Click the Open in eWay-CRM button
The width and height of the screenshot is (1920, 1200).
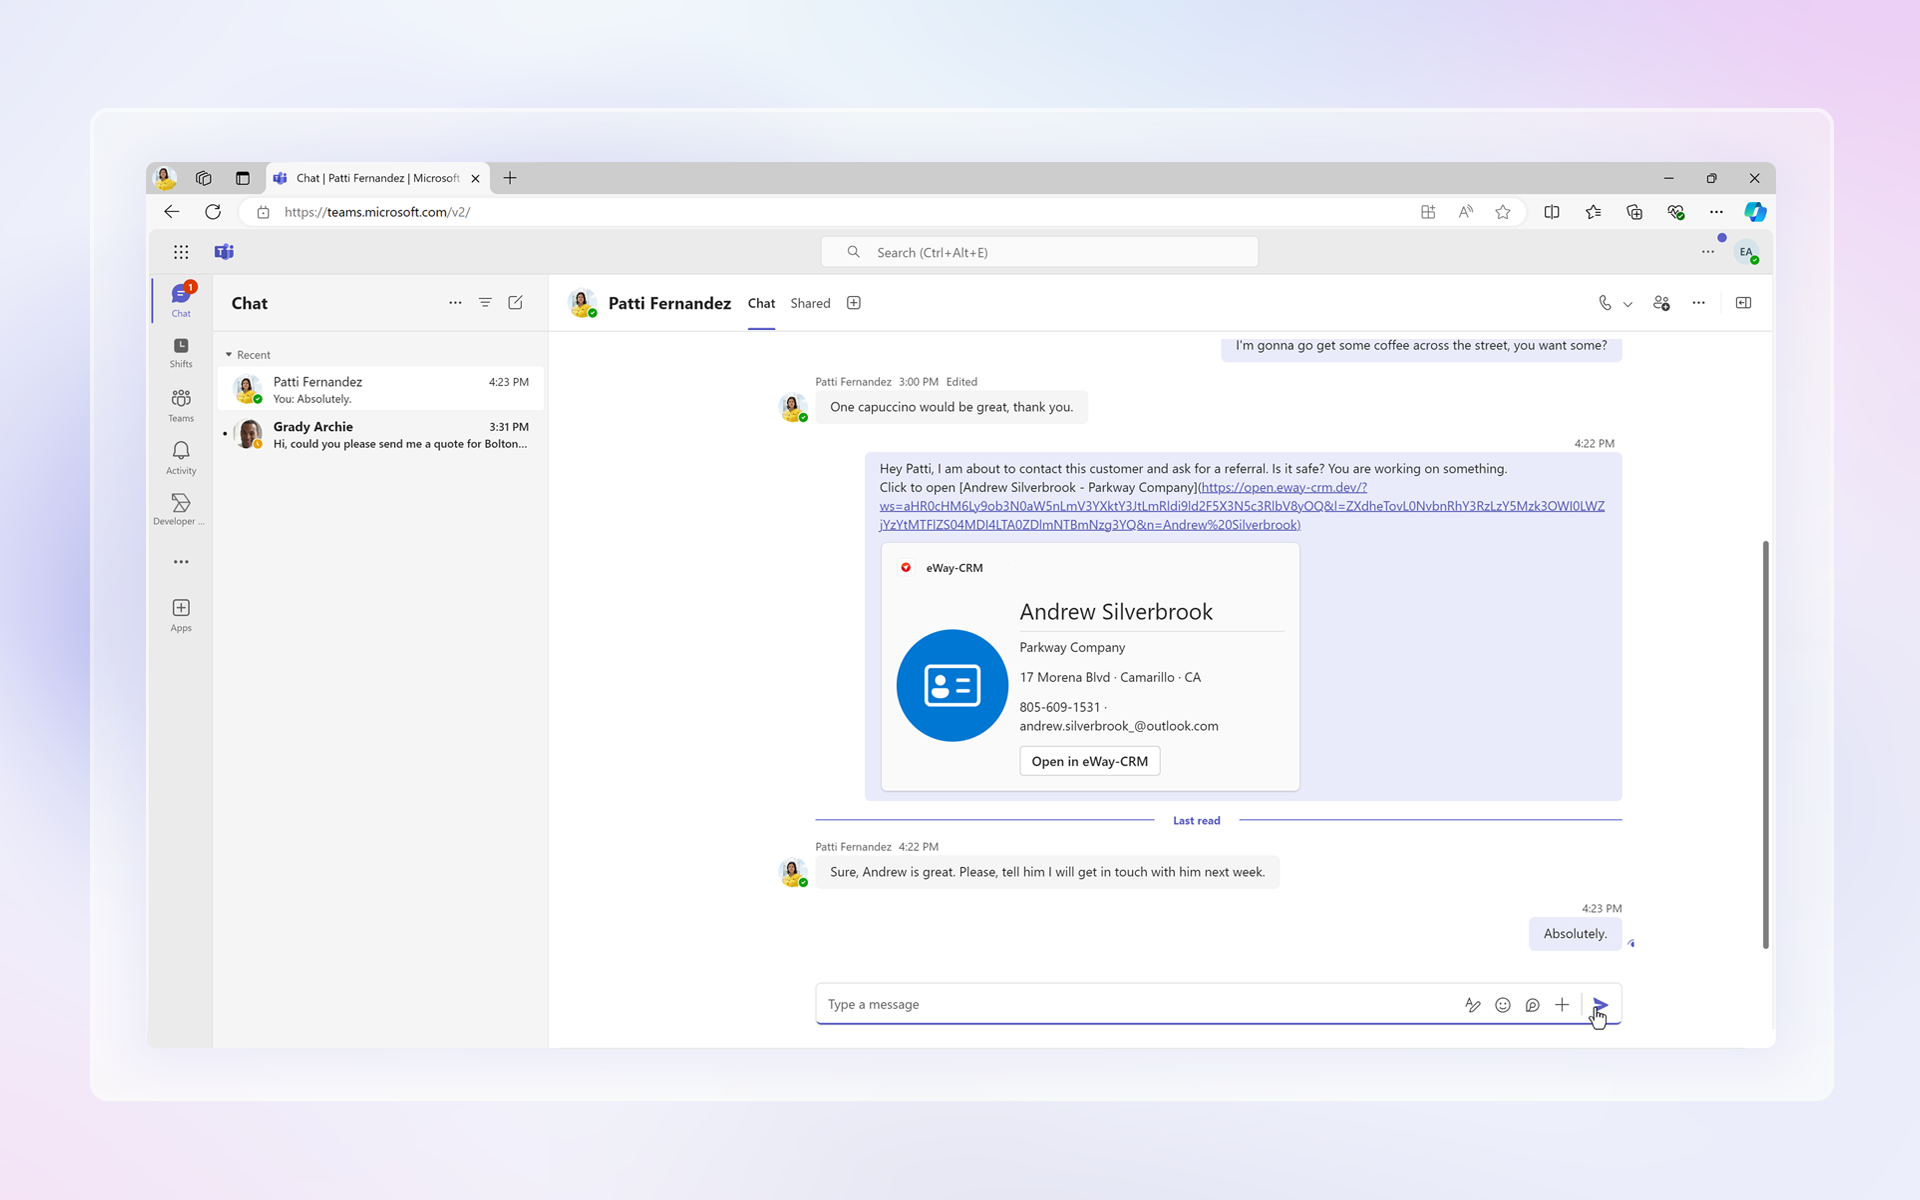click(1090, 761)
